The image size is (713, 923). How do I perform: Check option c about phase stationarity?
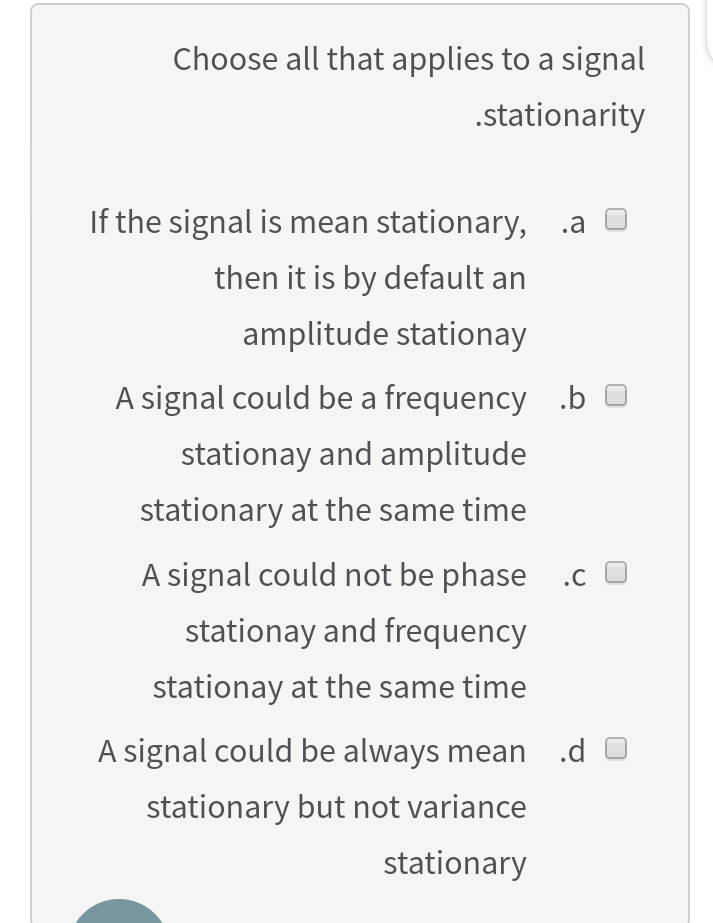coord(617,572)
